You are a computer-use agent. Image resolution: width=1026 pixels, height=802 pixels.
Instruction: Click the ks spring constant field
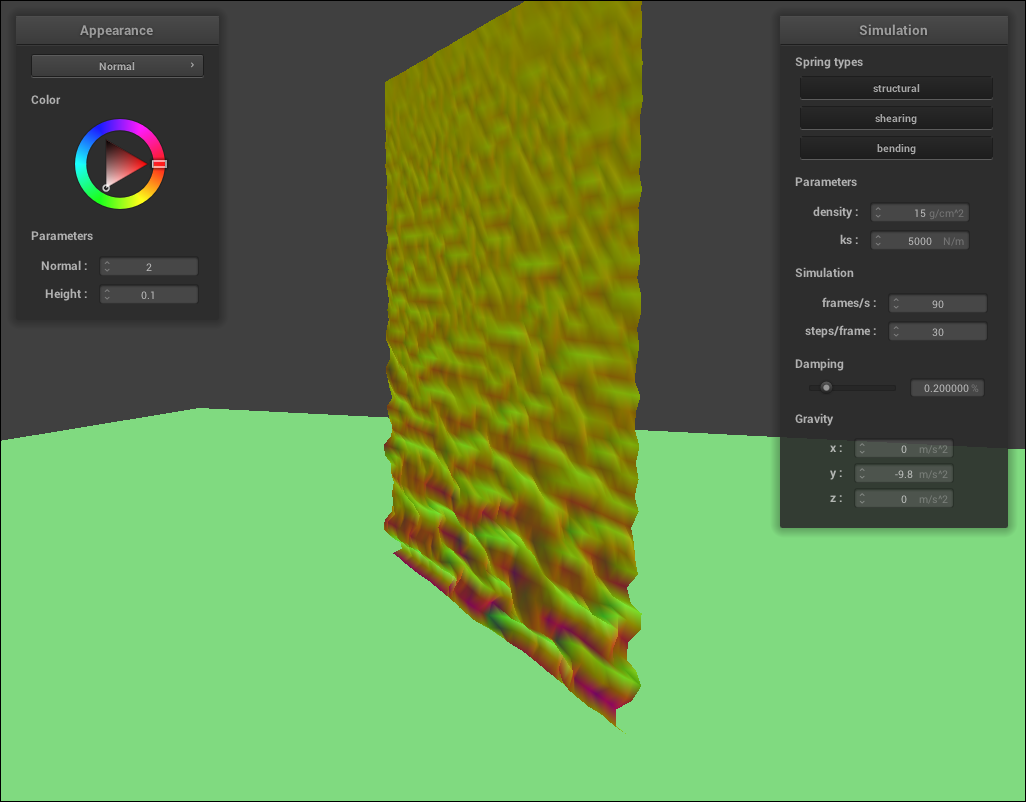click(x=920, y=241)
